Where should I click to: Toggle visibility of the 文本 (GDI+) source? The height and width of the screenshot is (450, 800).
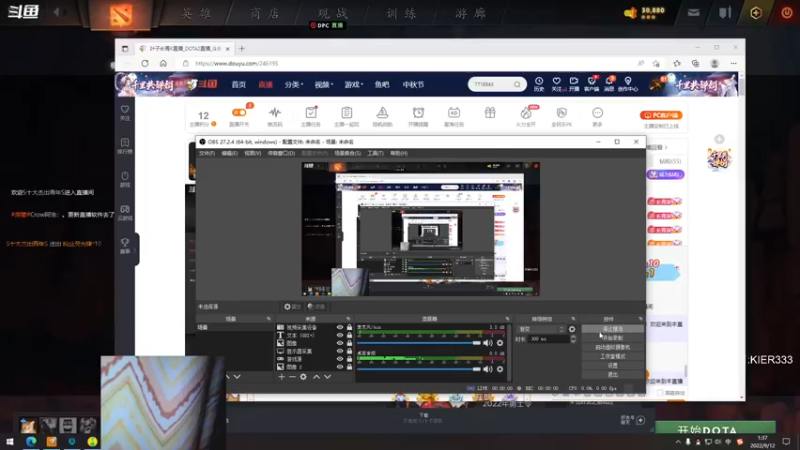tap(340, 335)
